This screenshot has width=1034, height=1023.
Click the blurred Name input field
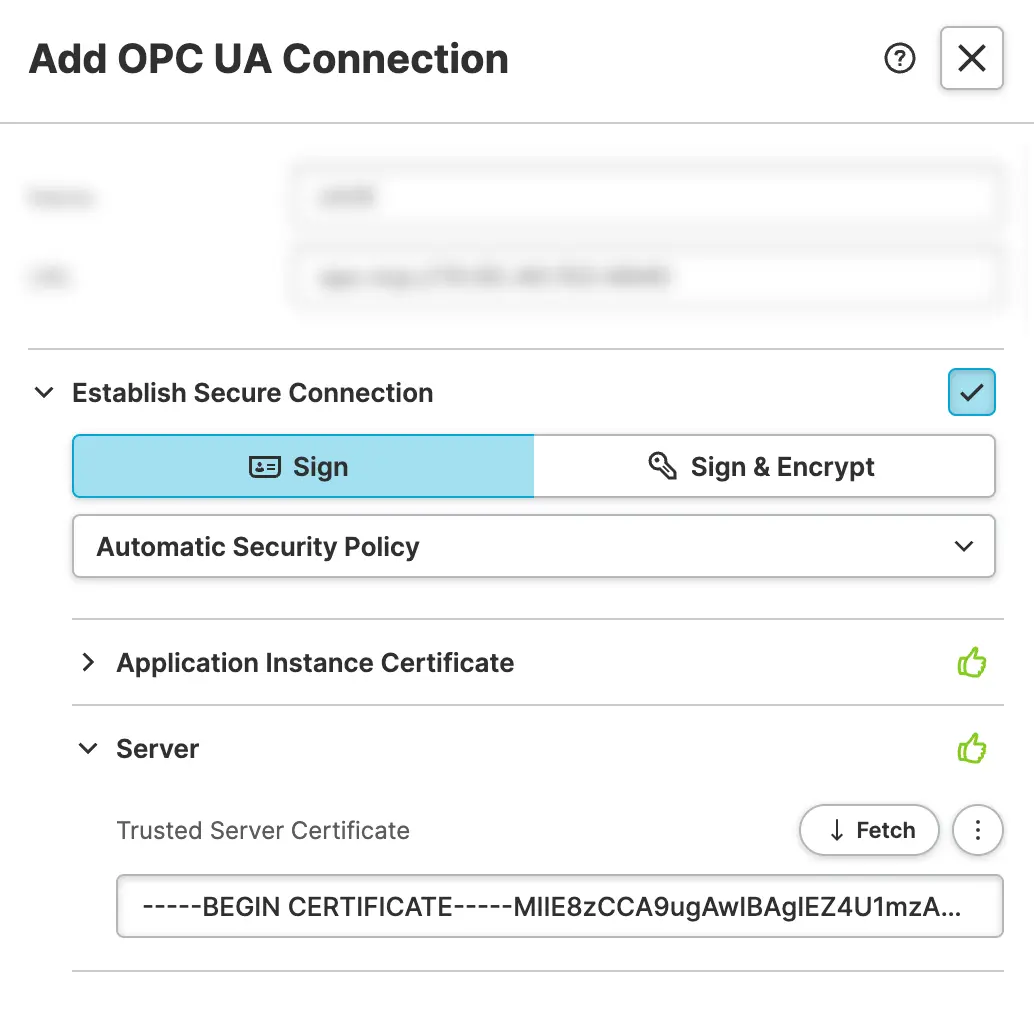645,198
